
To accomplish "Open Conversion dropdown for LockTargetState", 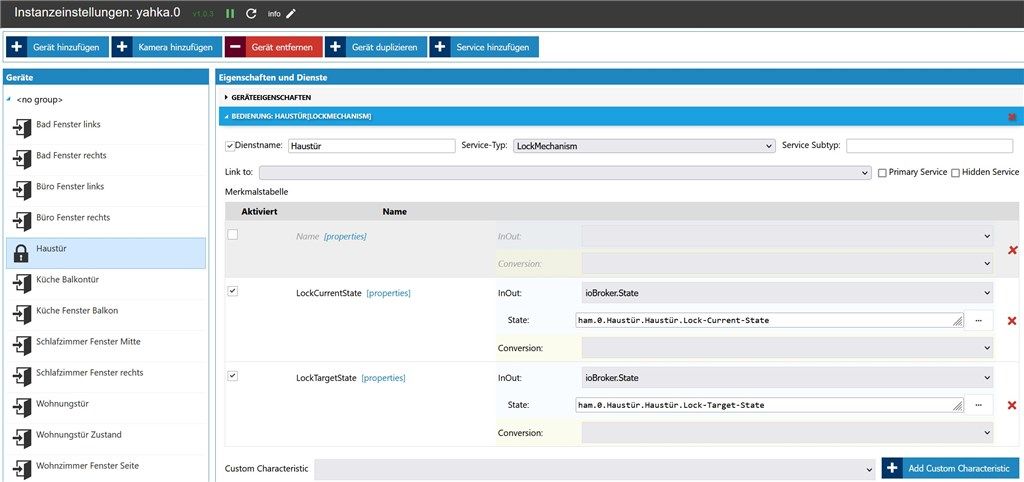I will (788, 432).
